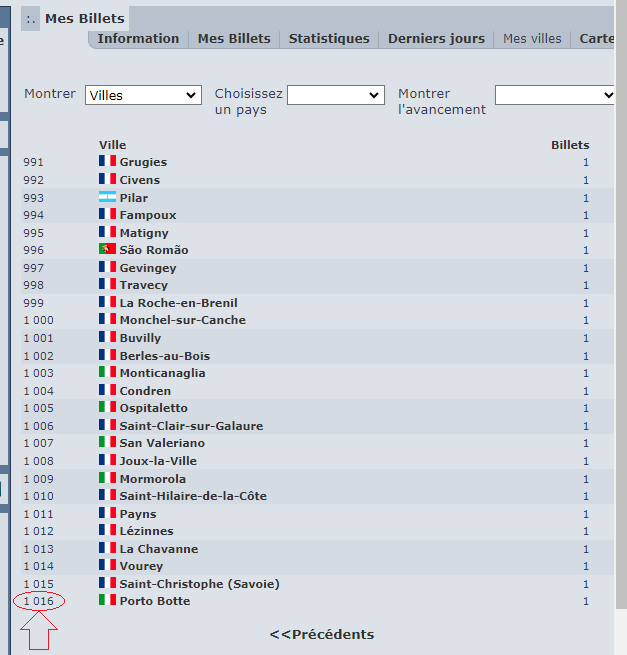Viewport: 627px width, 655px height.
Task: Click the Portugal flag beside São Romão
Action: pos(107,249)
